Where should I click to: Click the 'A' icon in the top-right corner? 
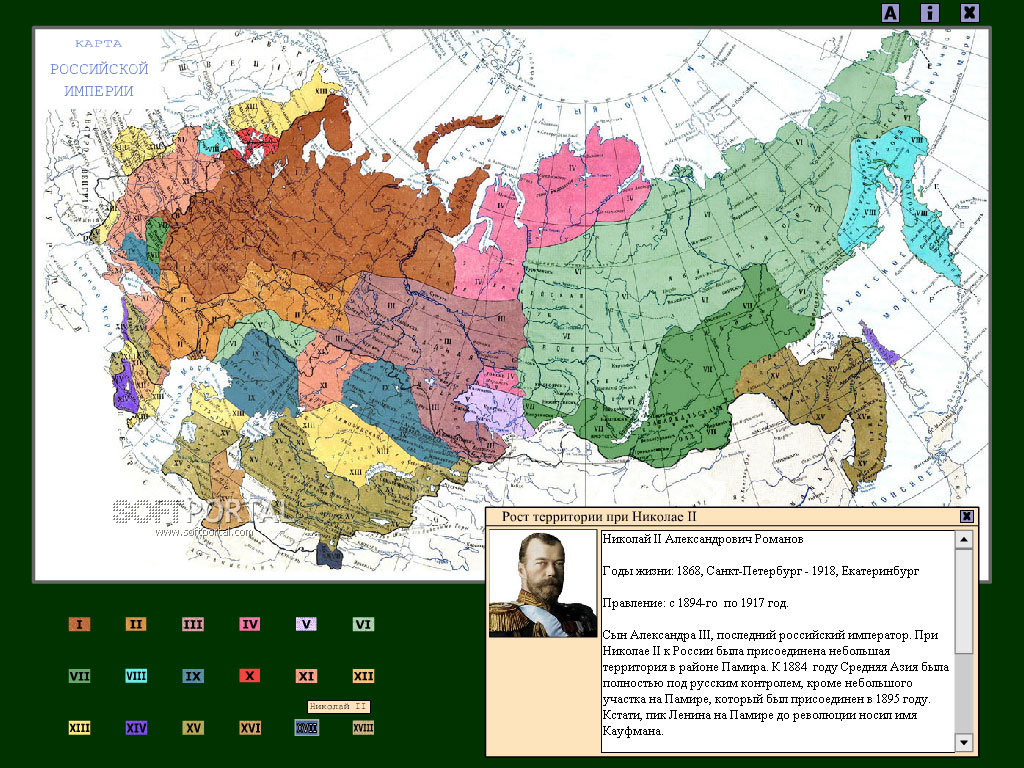[x=890, y=13]
